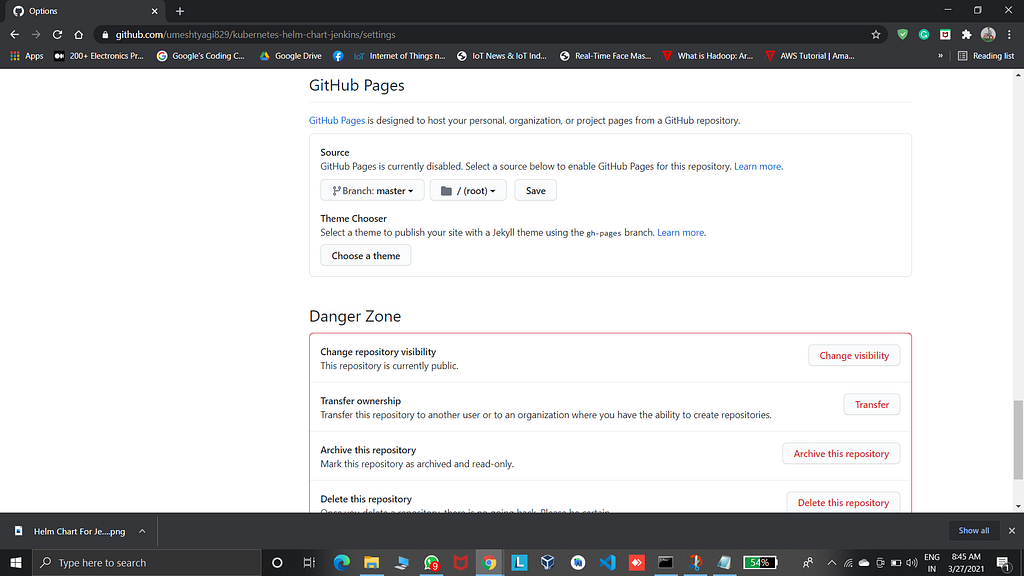Image resolution: width=1024 pixels, height=576 pixels.
Task: Open the What is Hadoop bookmark
Action: point(707,56)
